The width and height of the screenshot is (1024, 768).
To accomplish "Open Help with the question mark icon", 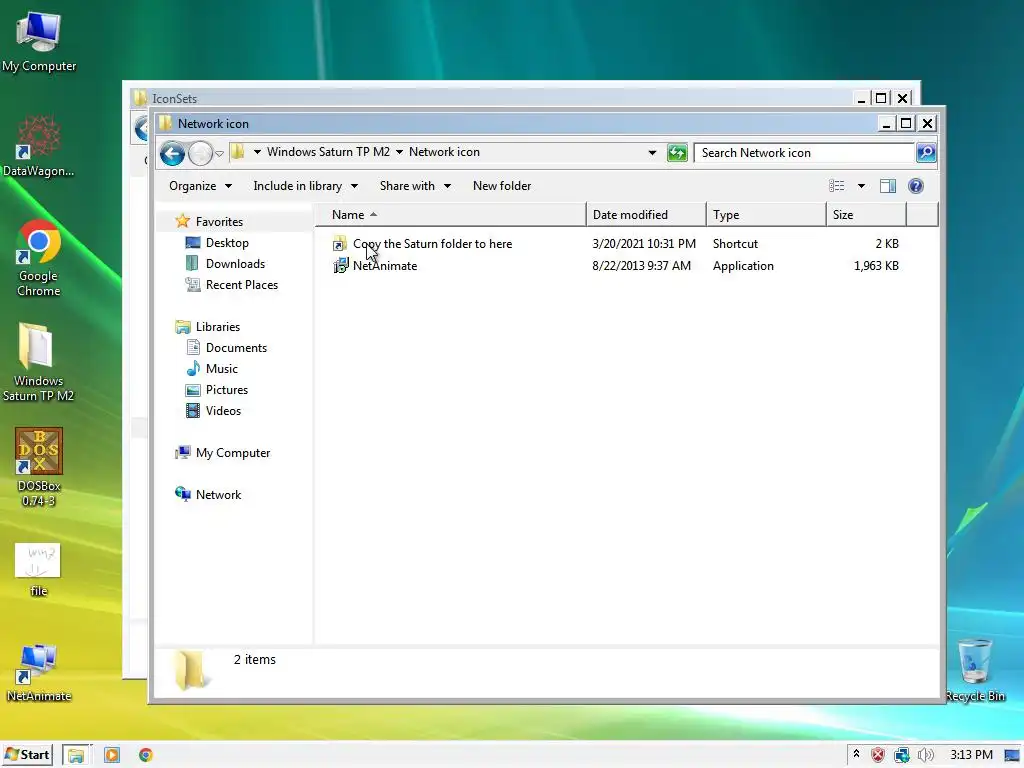I will (x=916, y=186).
